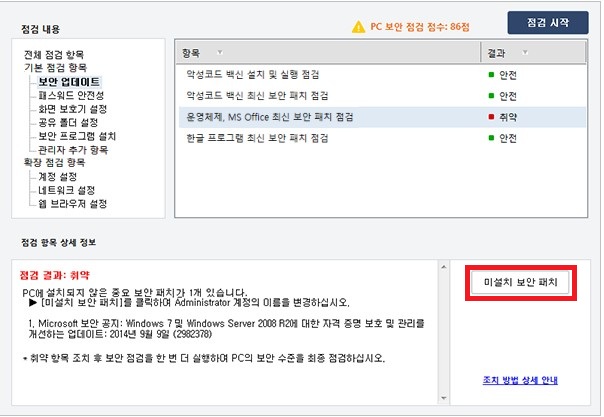Viewport: 604px width, 417px height.
Task: Select 전체 점검 항목 in the tree
Action: click(x=54, y=54)
